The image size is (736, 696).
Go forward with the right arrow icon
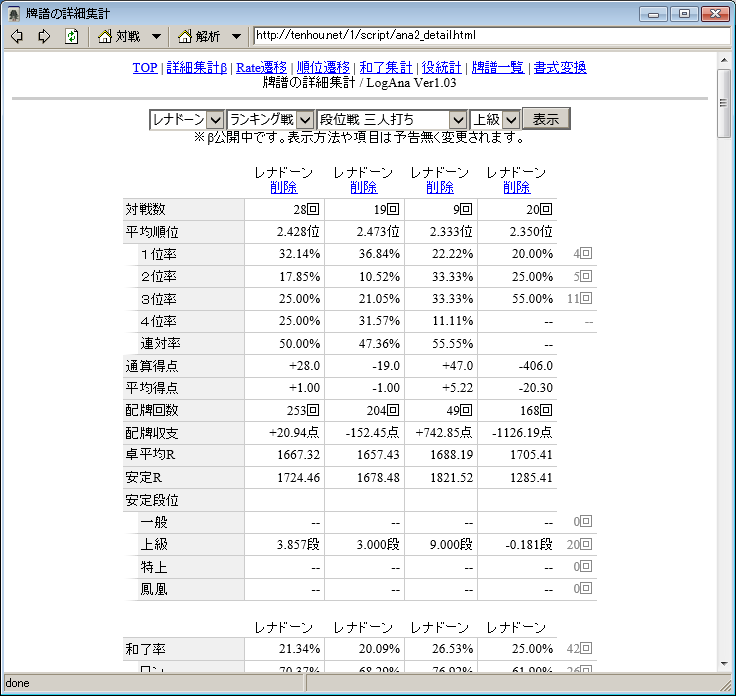(44, 36)
